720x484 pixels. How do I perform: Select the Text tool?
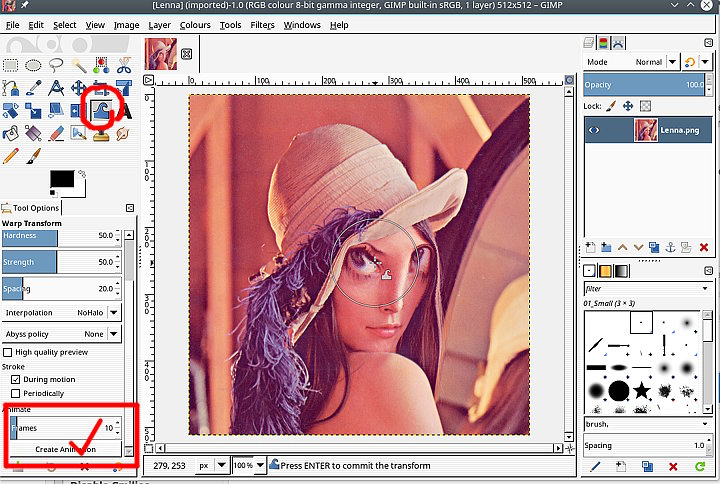pos(126,111)
